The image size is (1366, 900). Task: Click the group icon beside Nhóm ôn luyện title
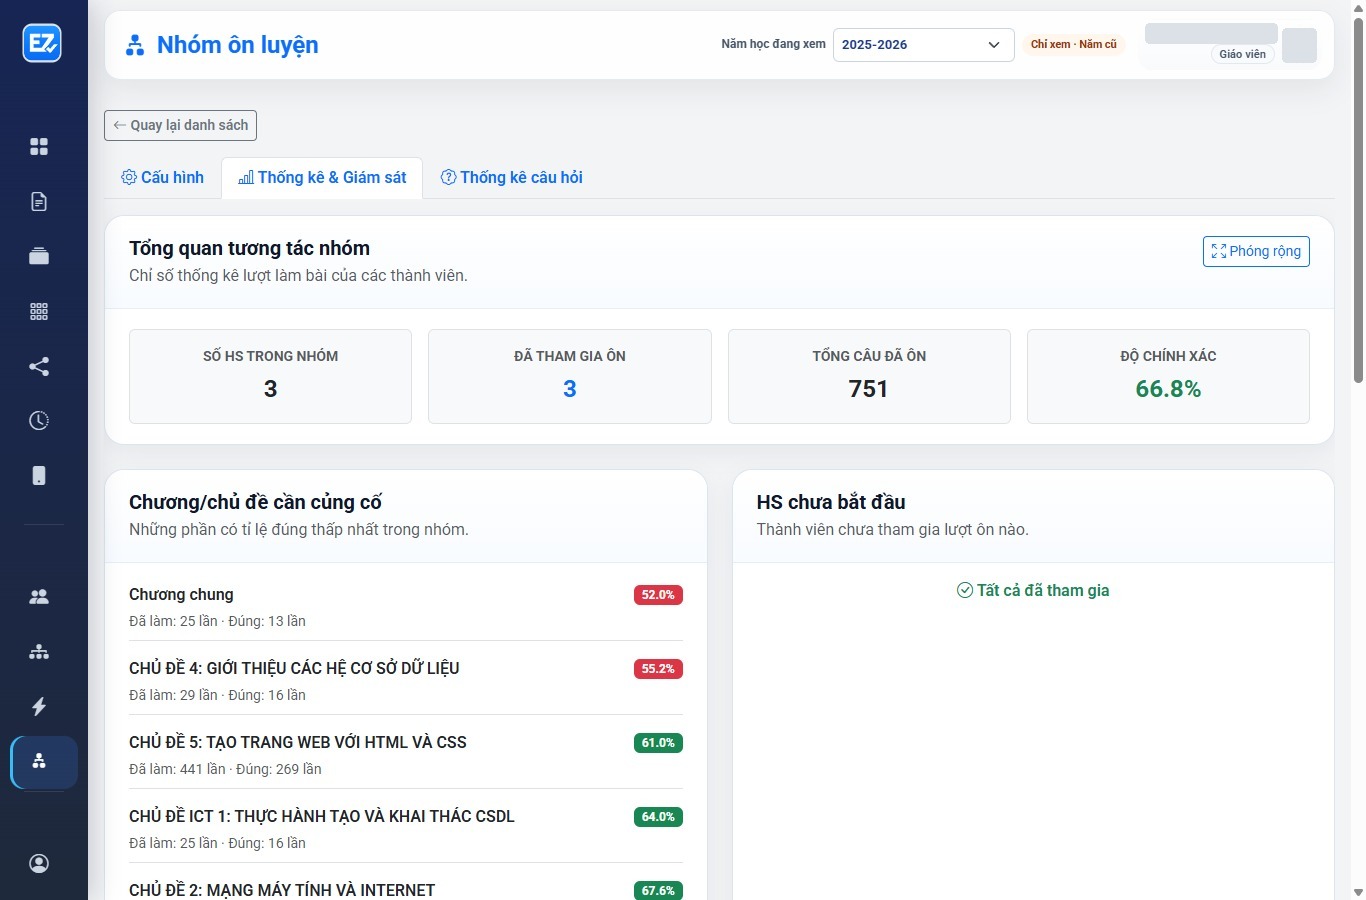click(135, 45)
